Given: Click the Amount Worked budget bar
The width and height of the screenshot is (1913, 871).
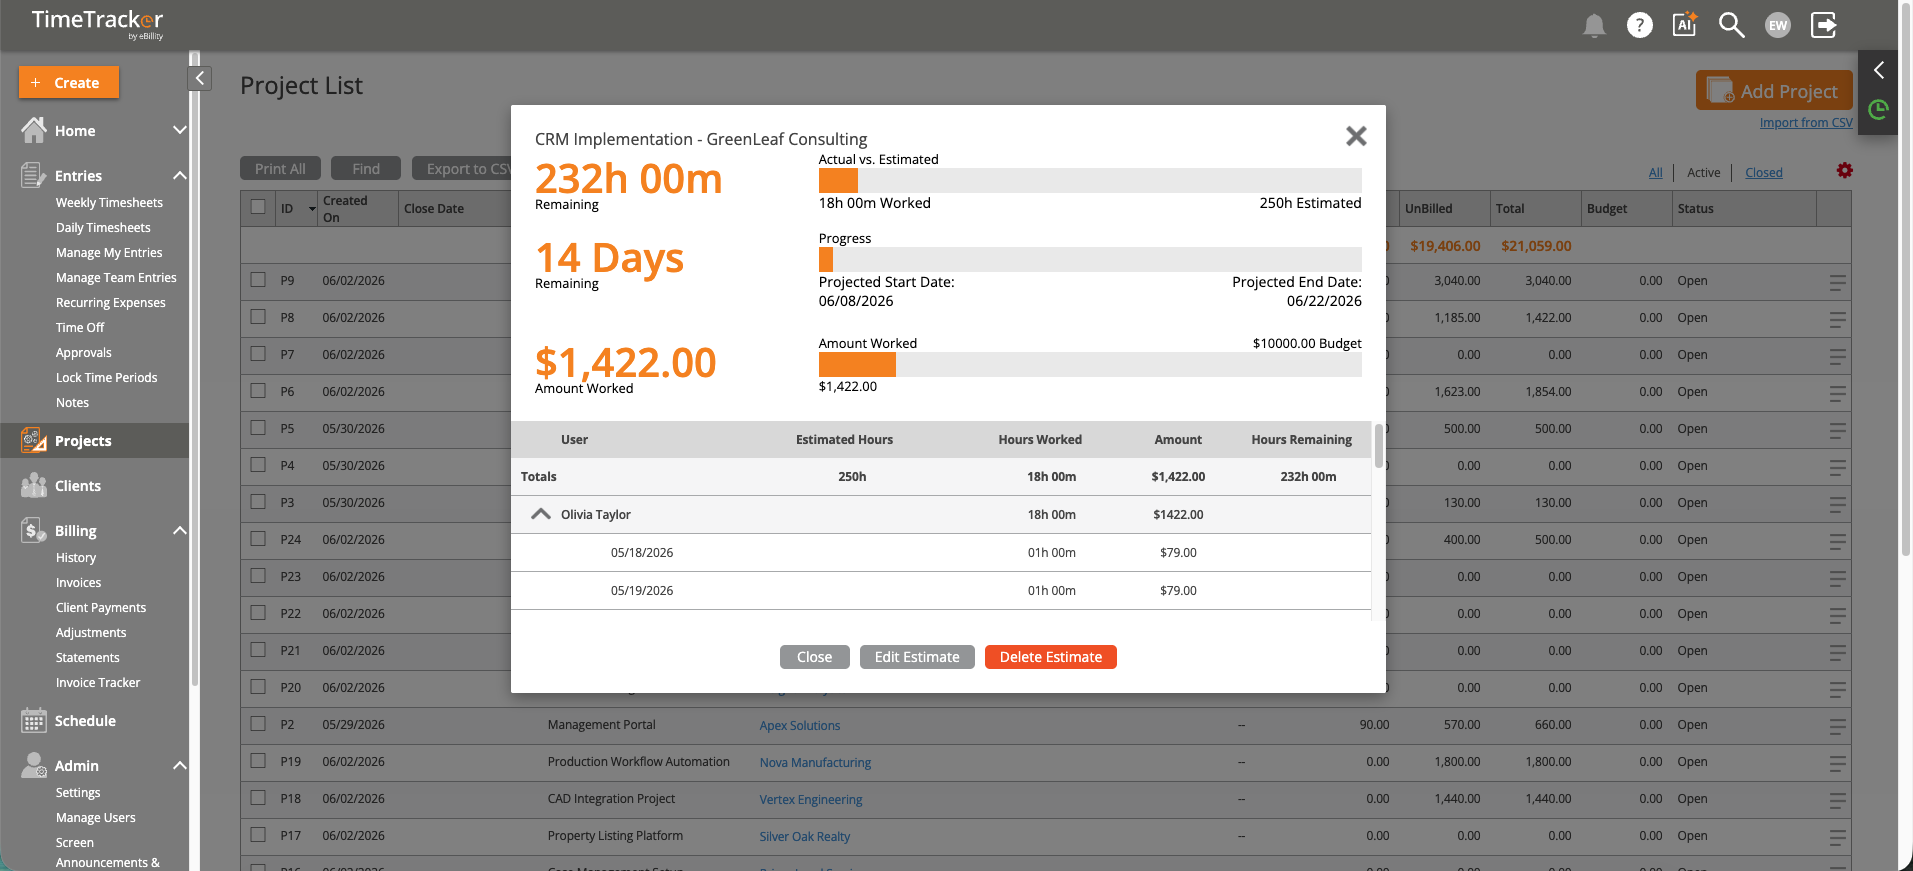Looking at the screenshot, I should coord(1090,365).
